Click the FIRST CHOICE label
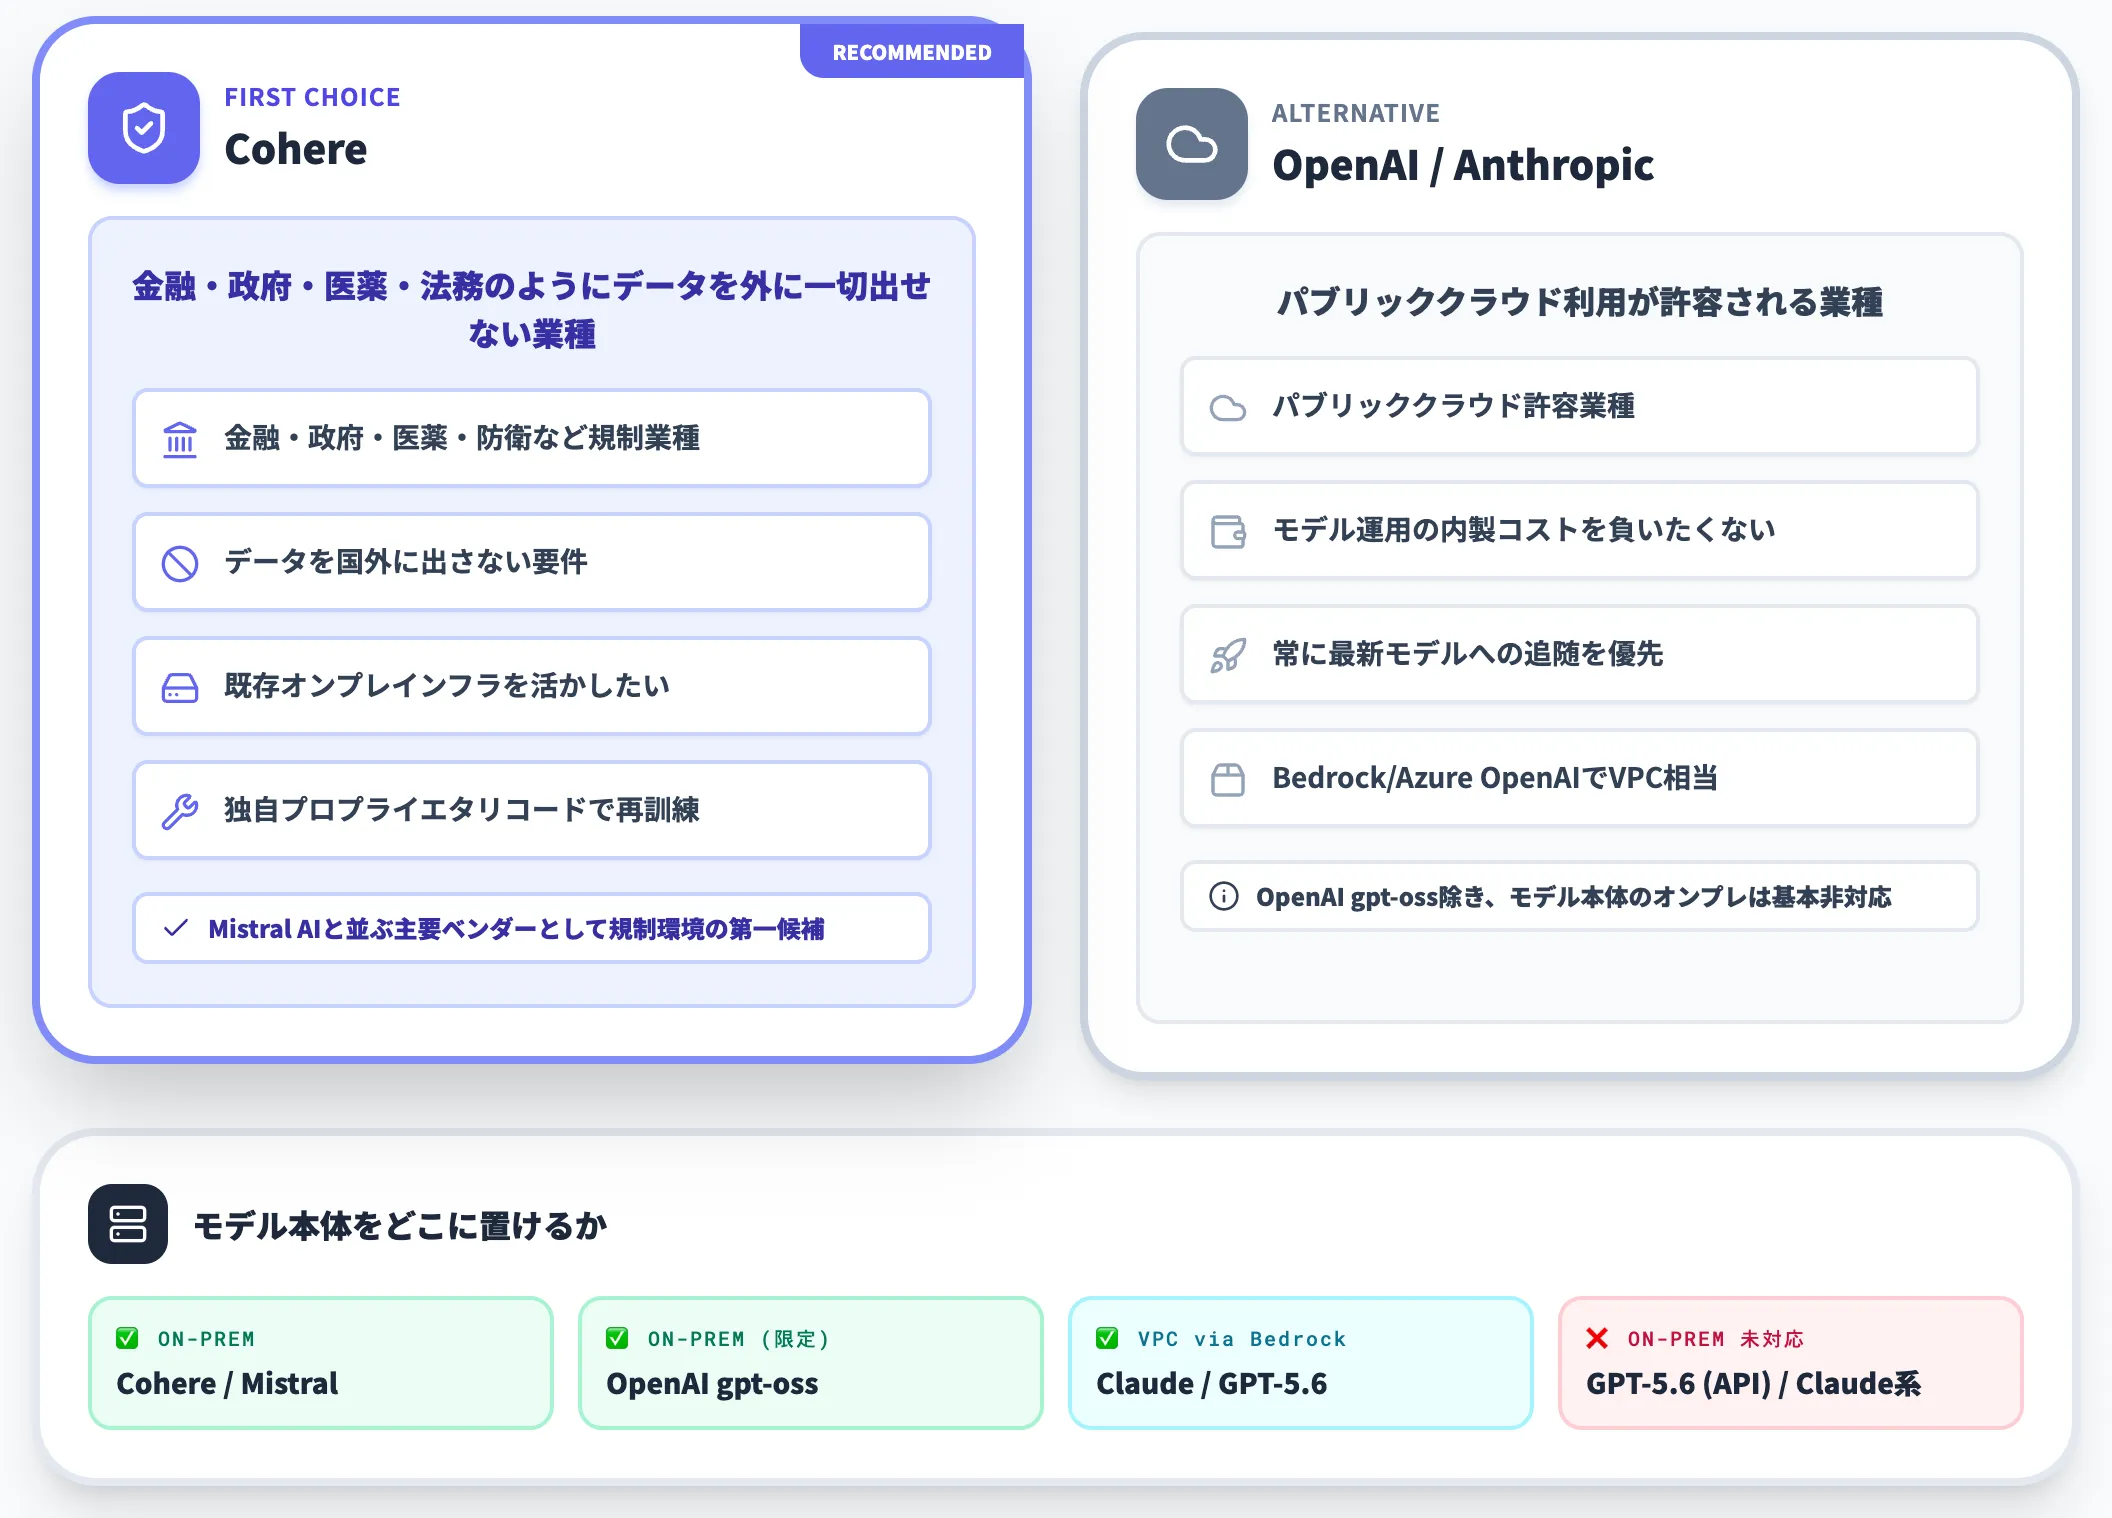 click(312, 97)
